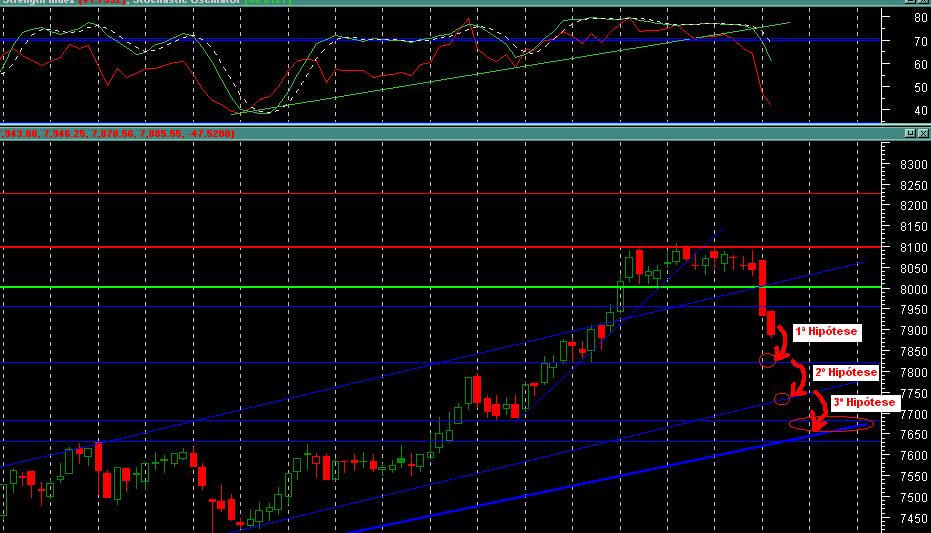This screenshot has height=533, width=931.
Task: Select the green ascending trendline in indicator pane
Action: coord(511,67)
